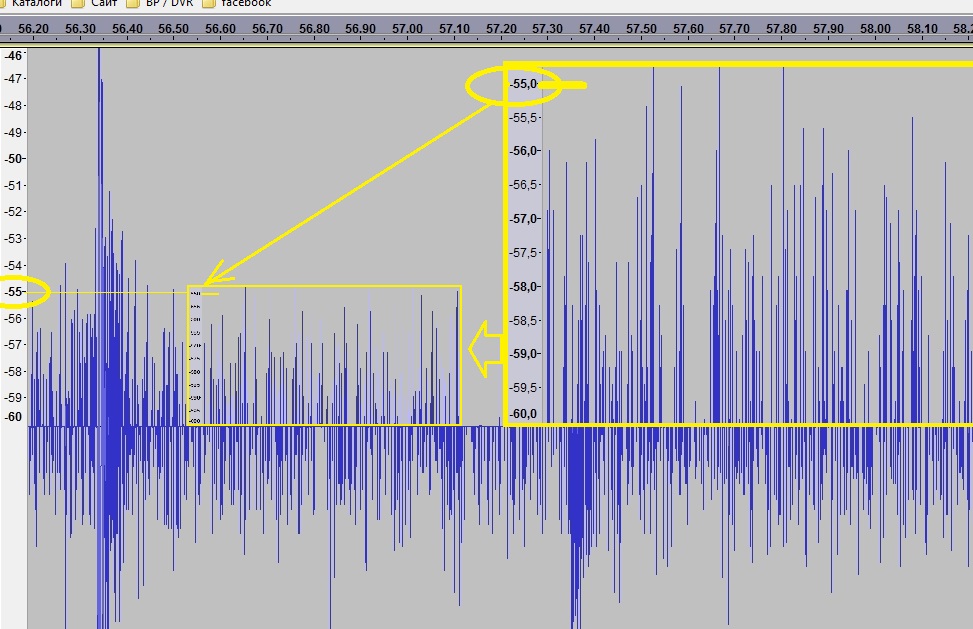The width and height of the screenshot is (973, 629).
Task: Open the Каталоги bookmarks folder
Action: (38, 4)
